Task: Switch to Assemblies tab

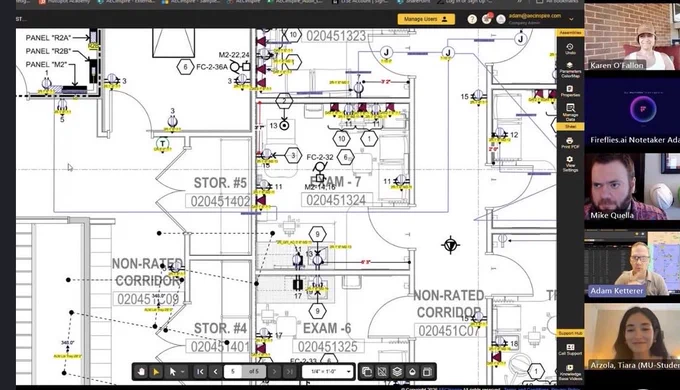Action: tap(570, 33)
